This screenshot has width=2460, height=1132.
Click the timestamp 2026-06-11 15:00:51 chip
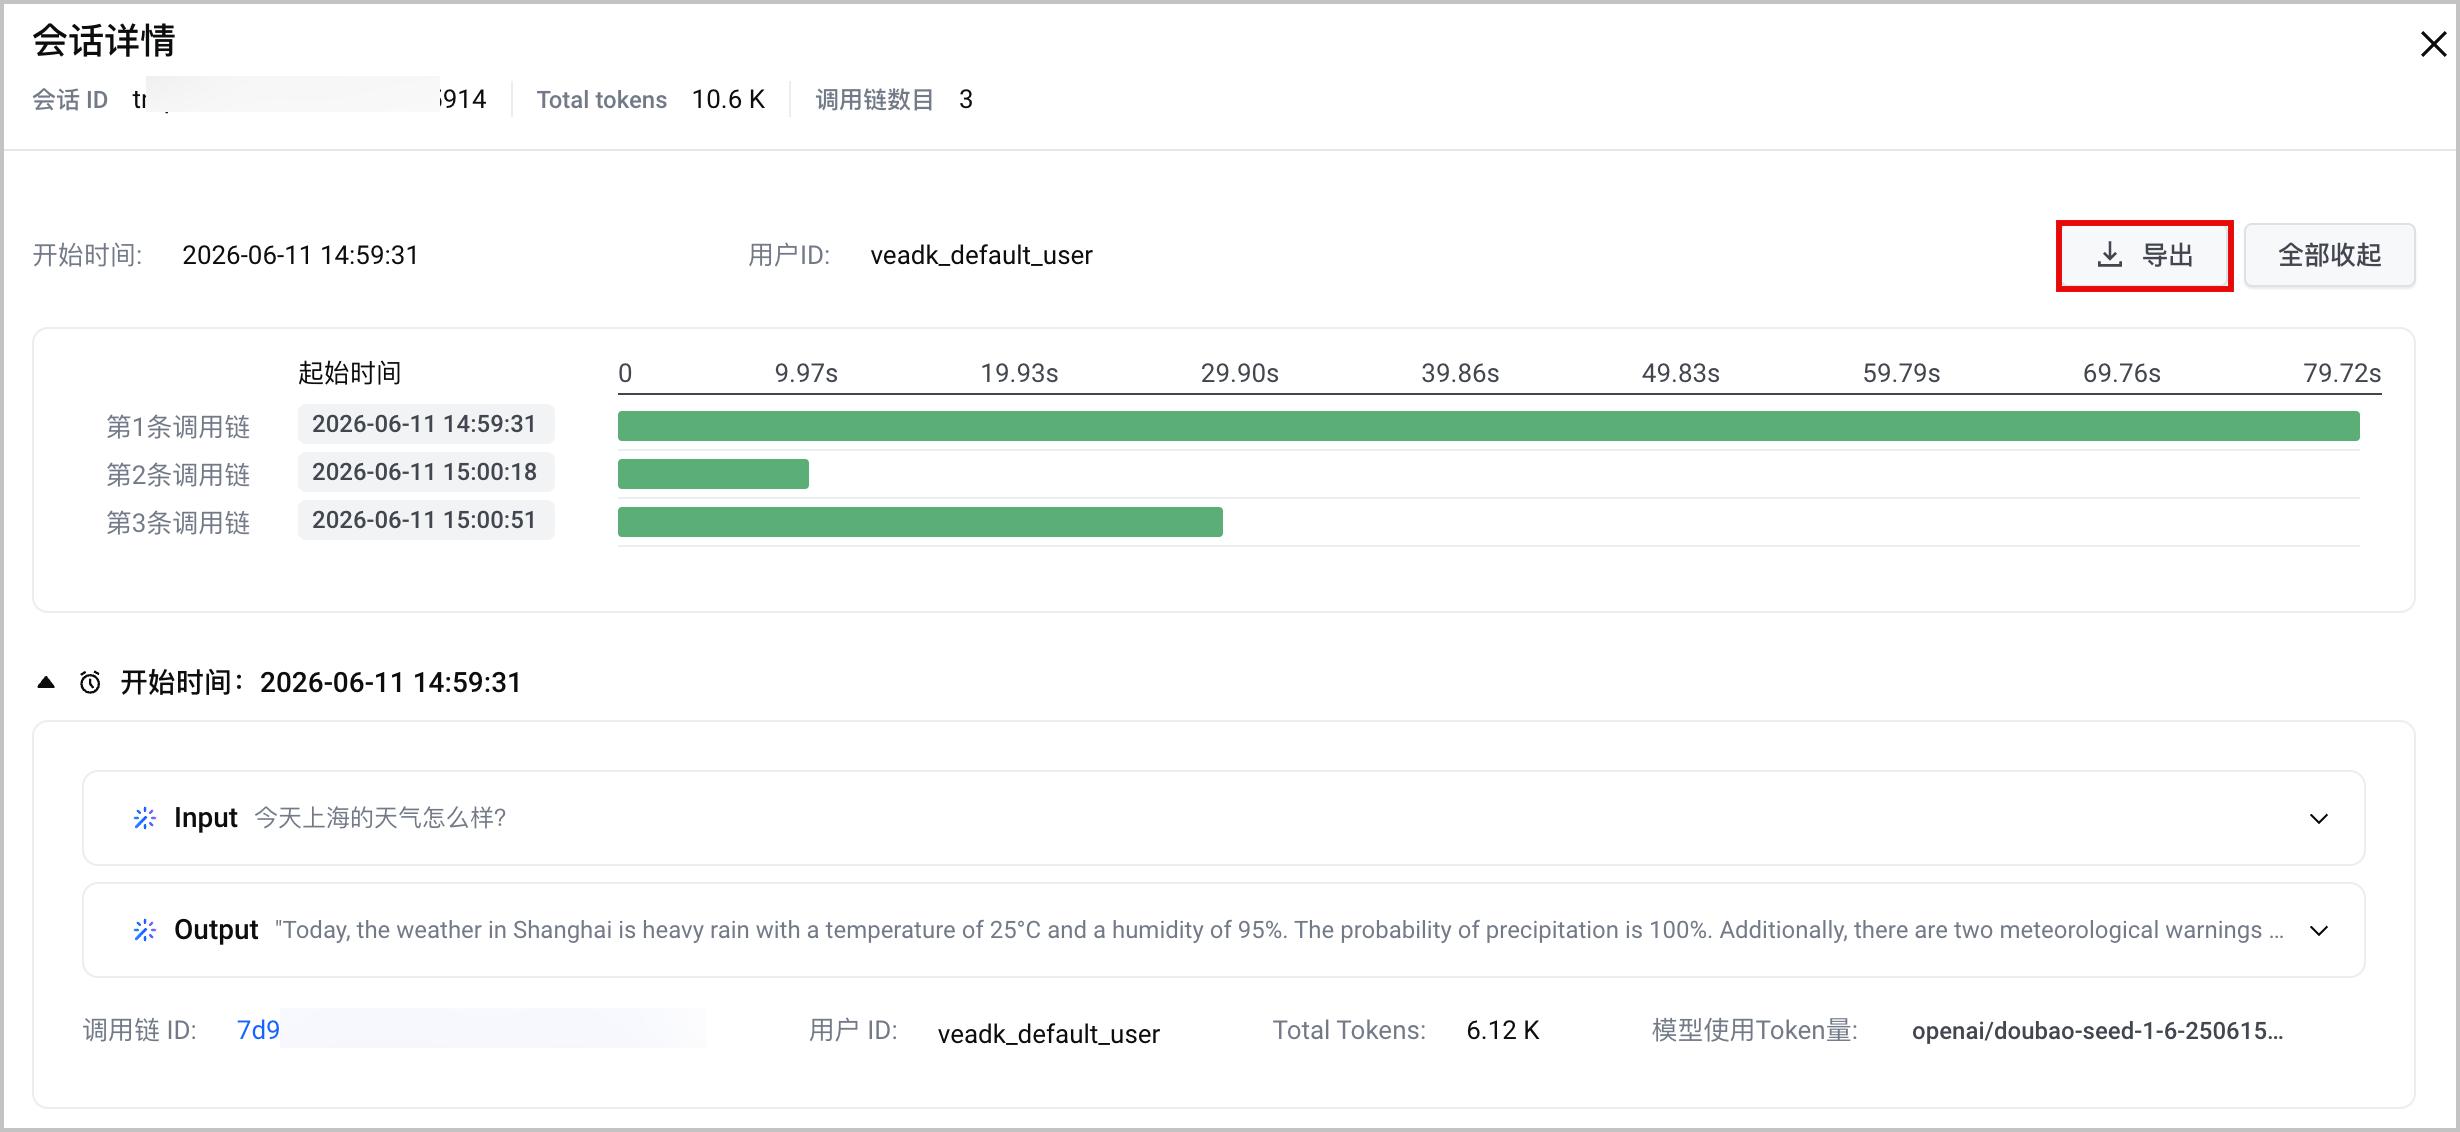[x=425, y=520]
